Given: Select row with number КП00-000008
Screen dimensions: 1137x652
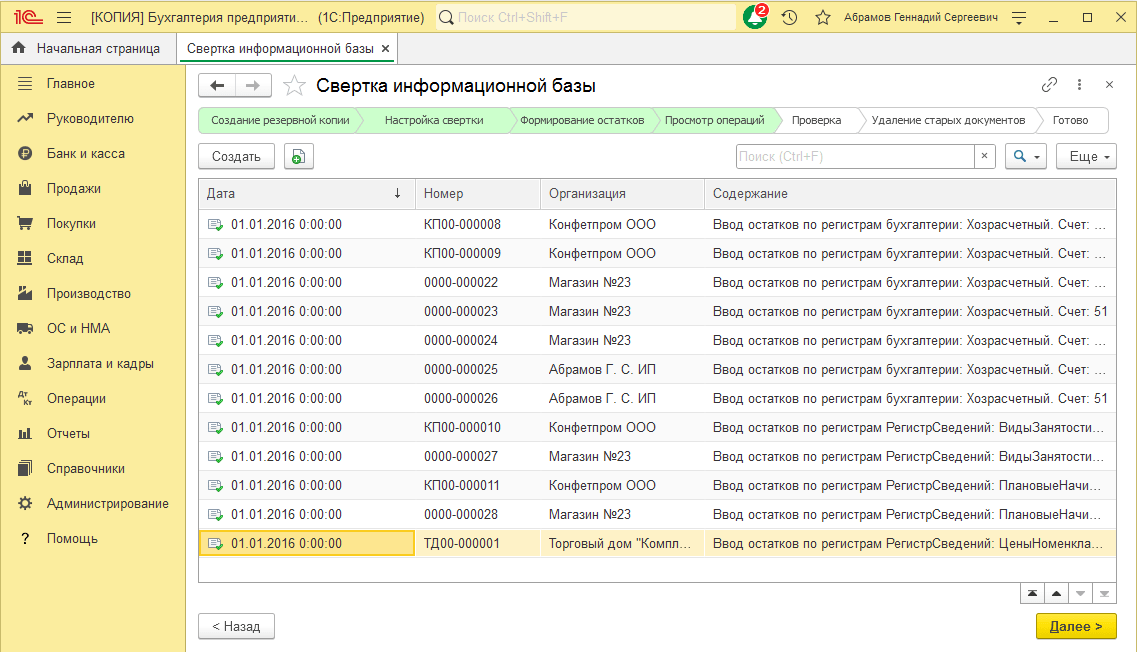Looking at the screenshot, I should (657, 225).
